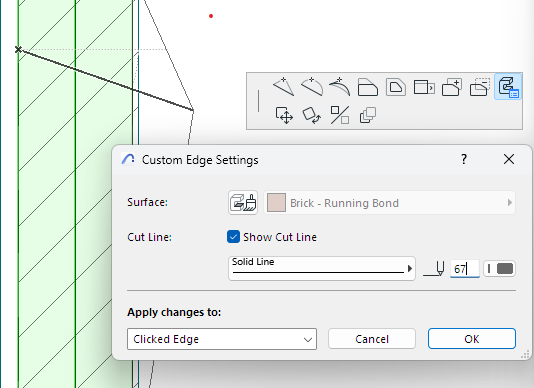Select the Drag move tool
The height and width of the screenshot is (388, 534).
284,115
